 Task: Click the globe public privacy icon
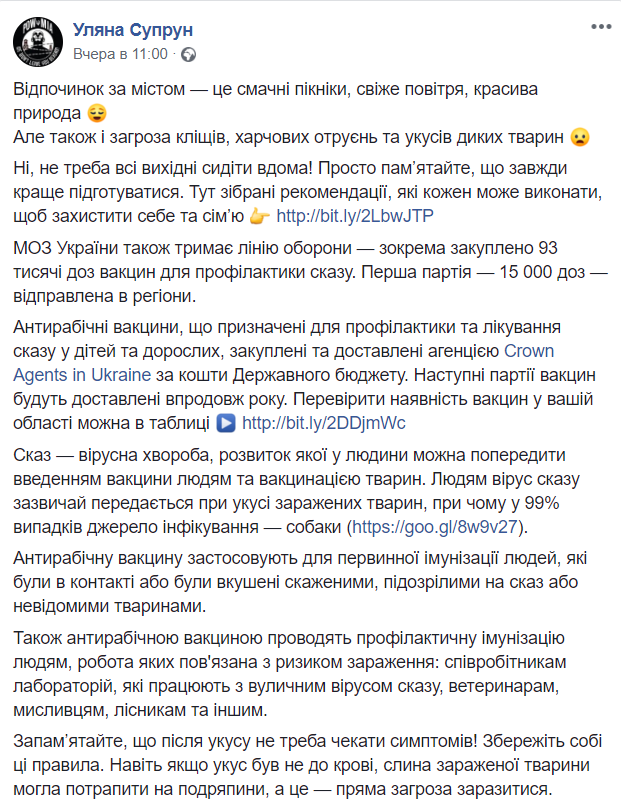click(188, 53)
